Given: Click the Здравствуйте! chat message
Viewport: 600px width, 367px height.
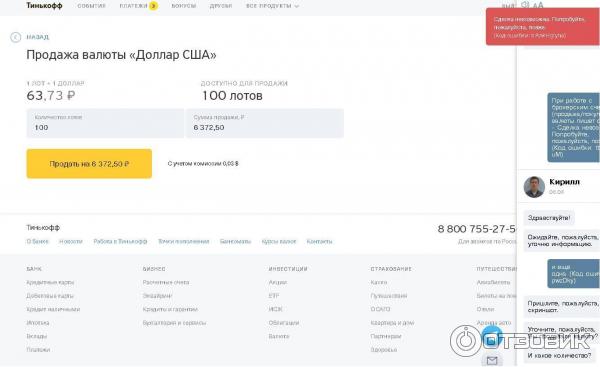Looking at the screenshot, I should coord(549,218).
